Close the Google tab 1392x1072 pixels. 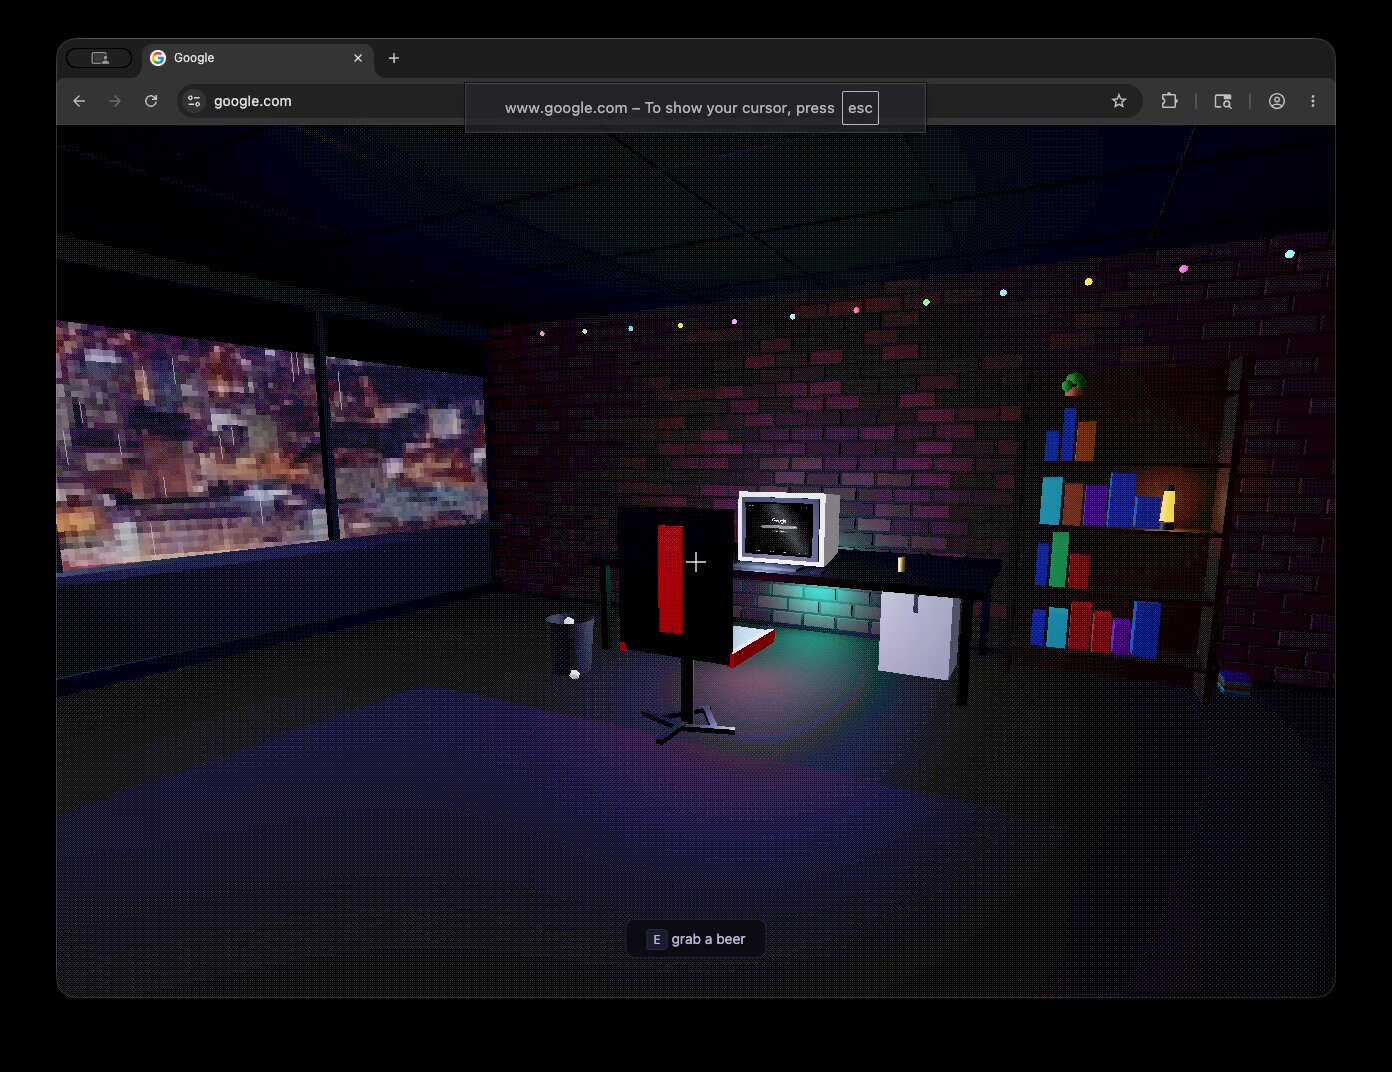[358, 58]
